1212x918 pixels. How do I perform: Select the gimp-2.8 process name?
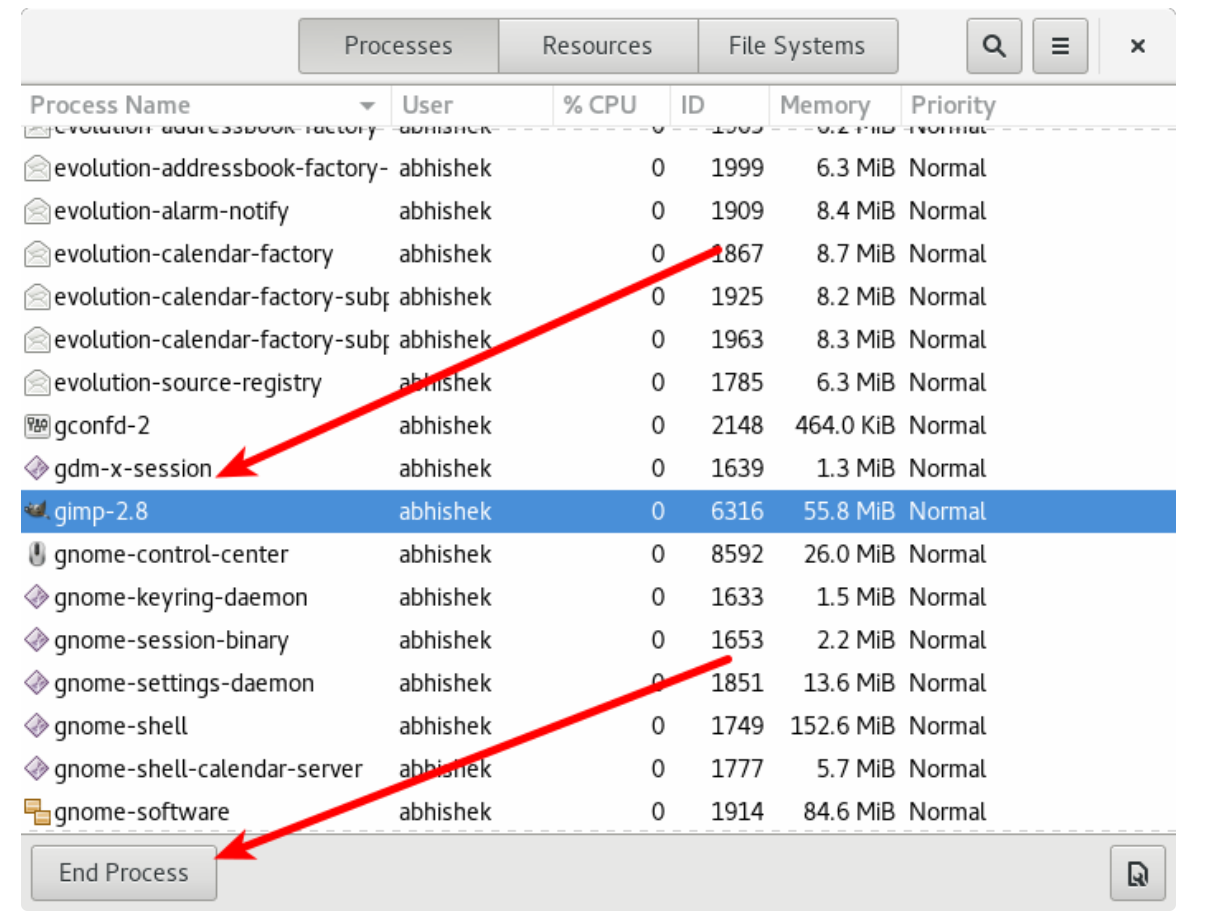102,512
